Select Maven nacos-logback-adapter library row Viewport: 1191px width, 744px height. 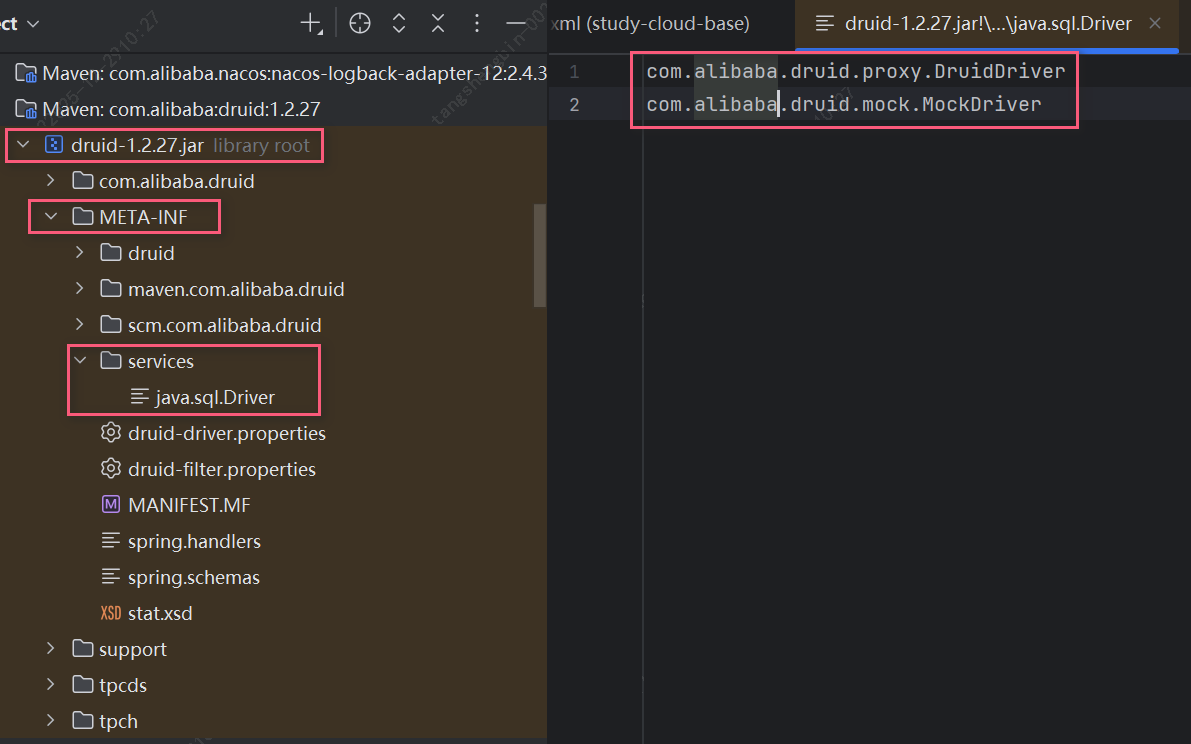coord(273,74)
